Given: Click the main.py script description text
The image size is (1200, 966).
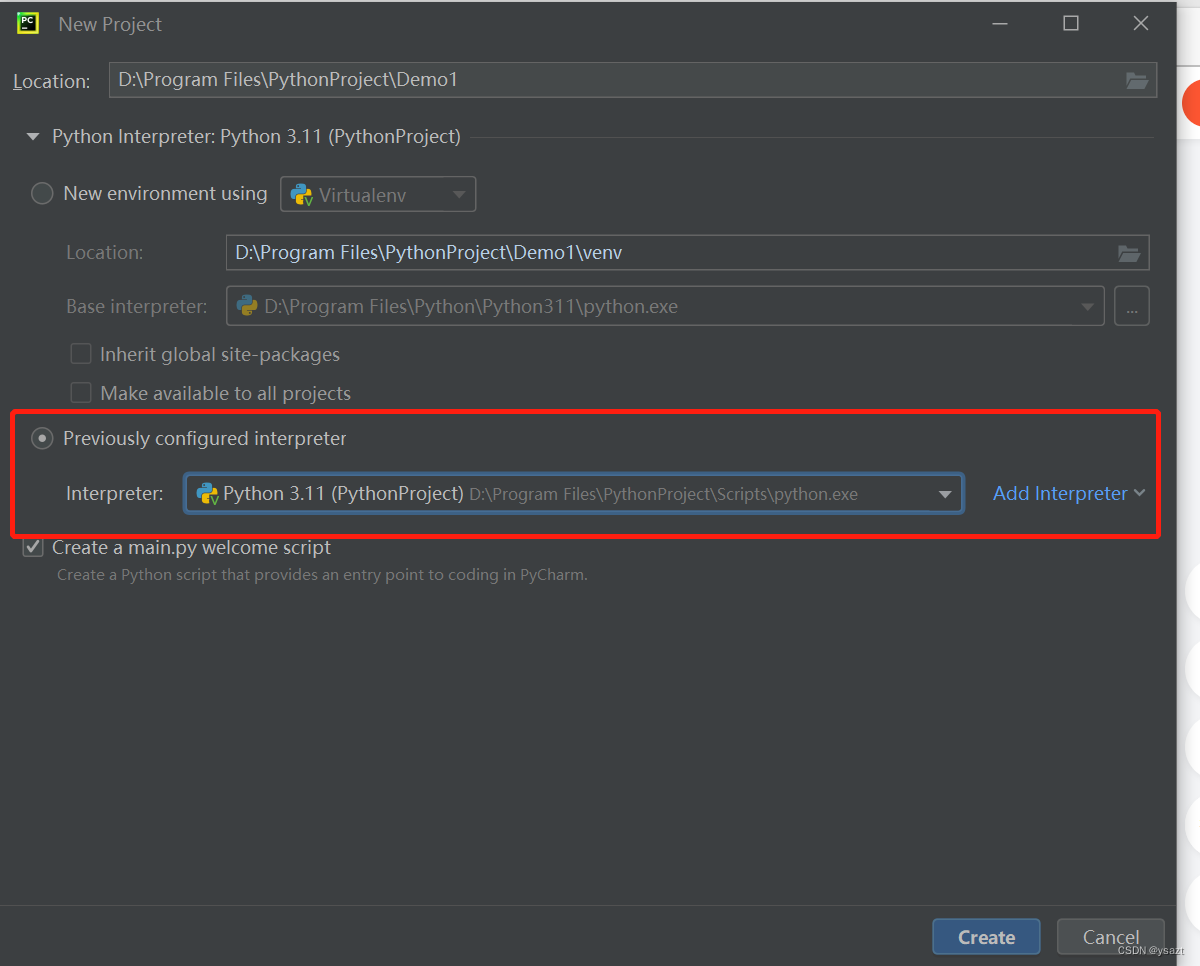Looking at the screenshot, I should point(322,575).
